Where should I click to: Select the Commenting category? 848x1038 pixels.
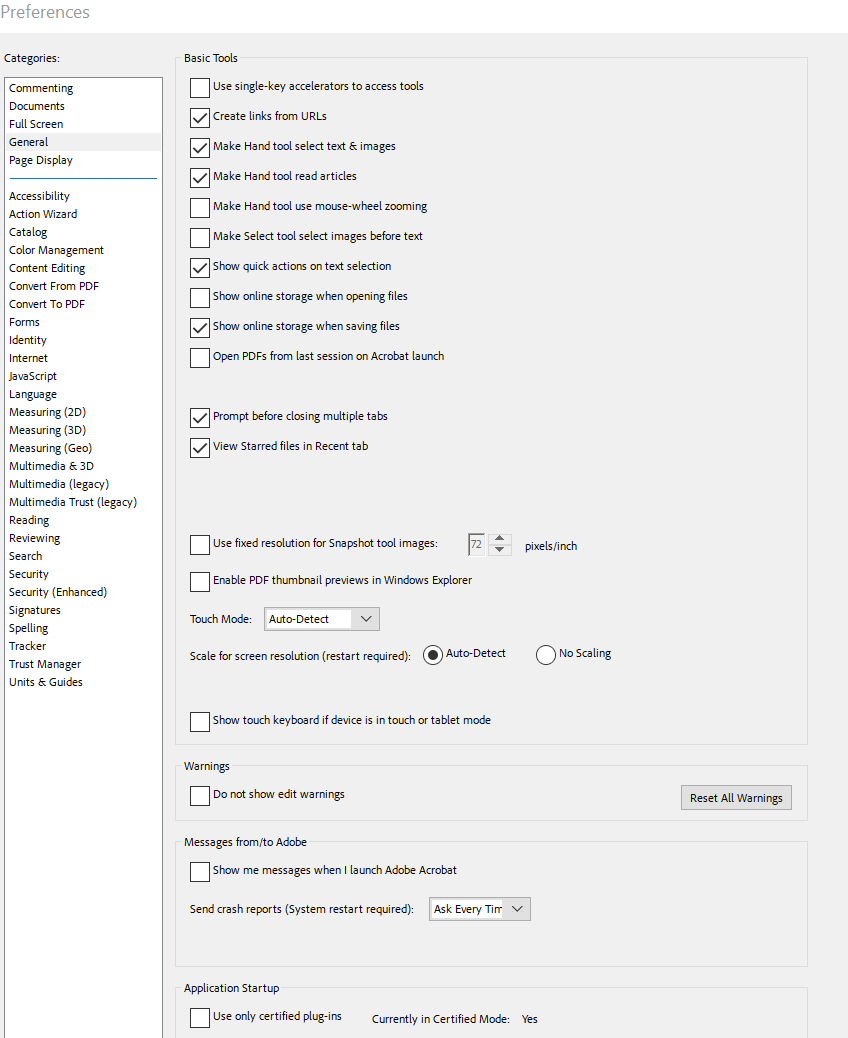[40, 87]
